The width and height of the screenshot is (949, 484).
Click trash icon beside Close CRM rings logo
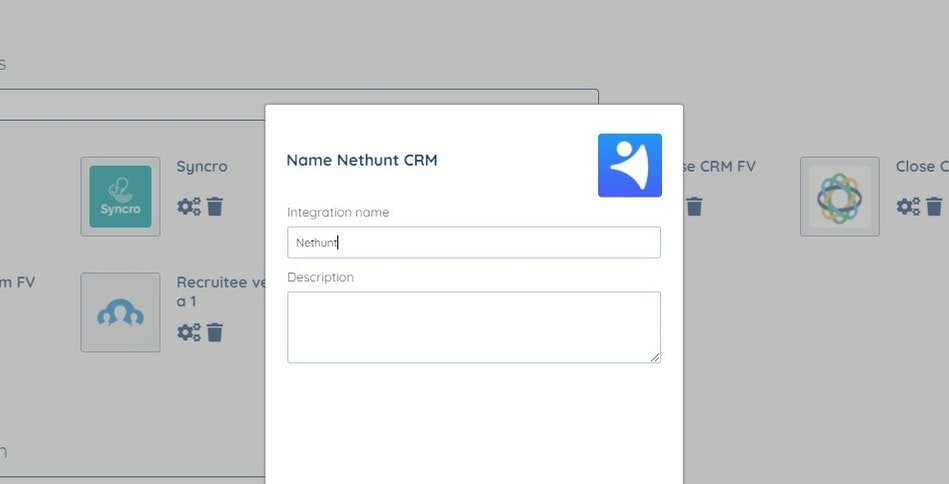pos(934,206)
